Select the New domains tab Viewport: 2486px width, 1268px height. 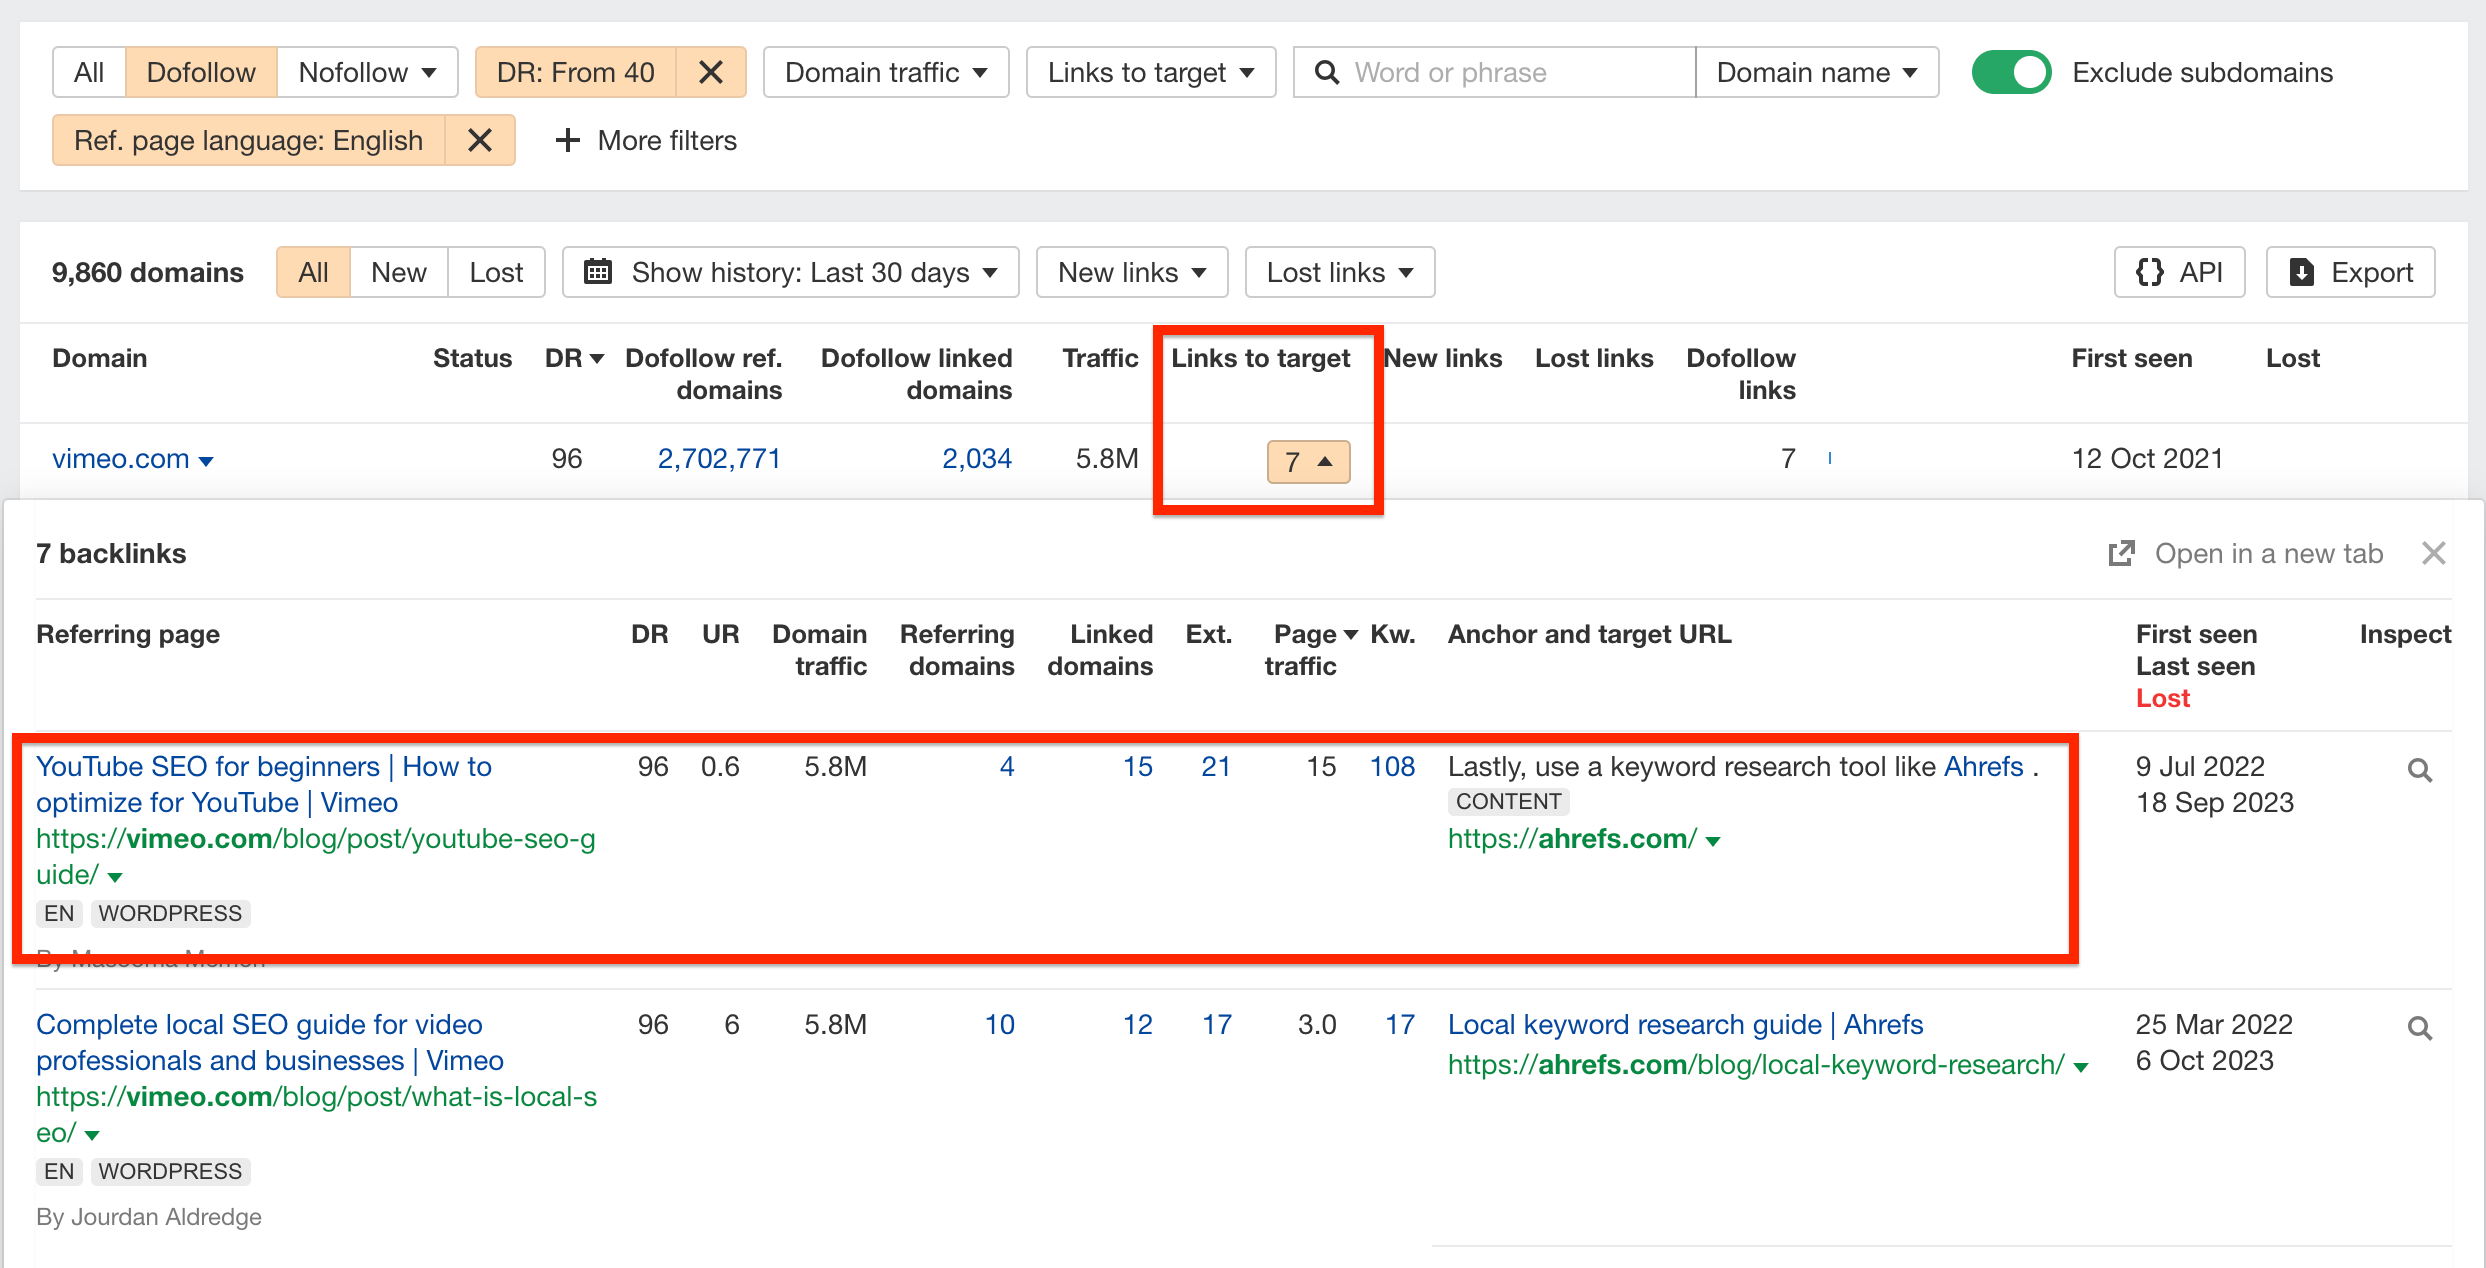point(398,272)
